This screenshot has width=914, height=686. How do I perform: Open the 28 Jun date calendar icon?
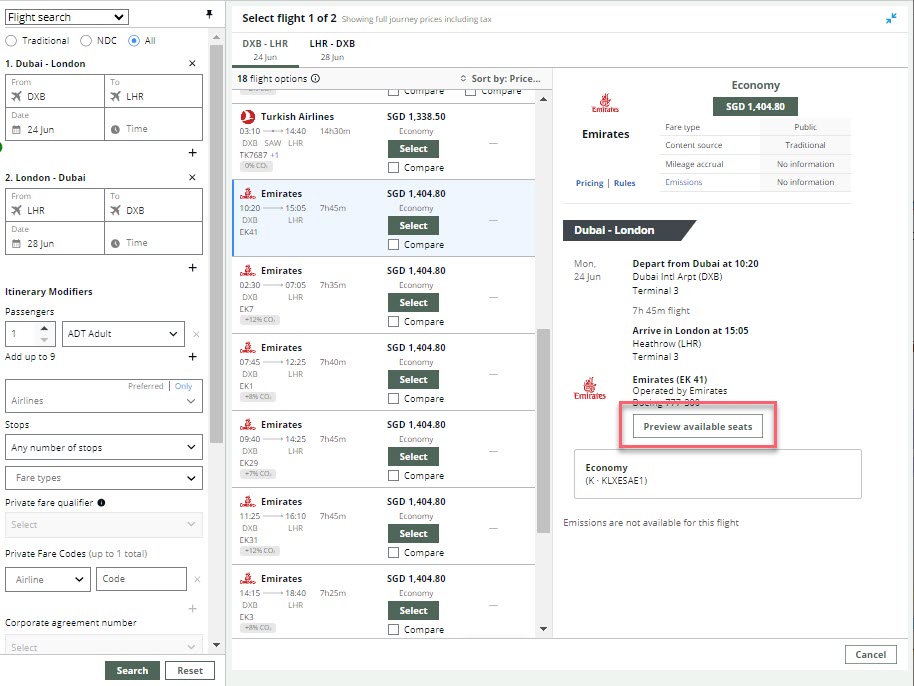tap(16, 244)
